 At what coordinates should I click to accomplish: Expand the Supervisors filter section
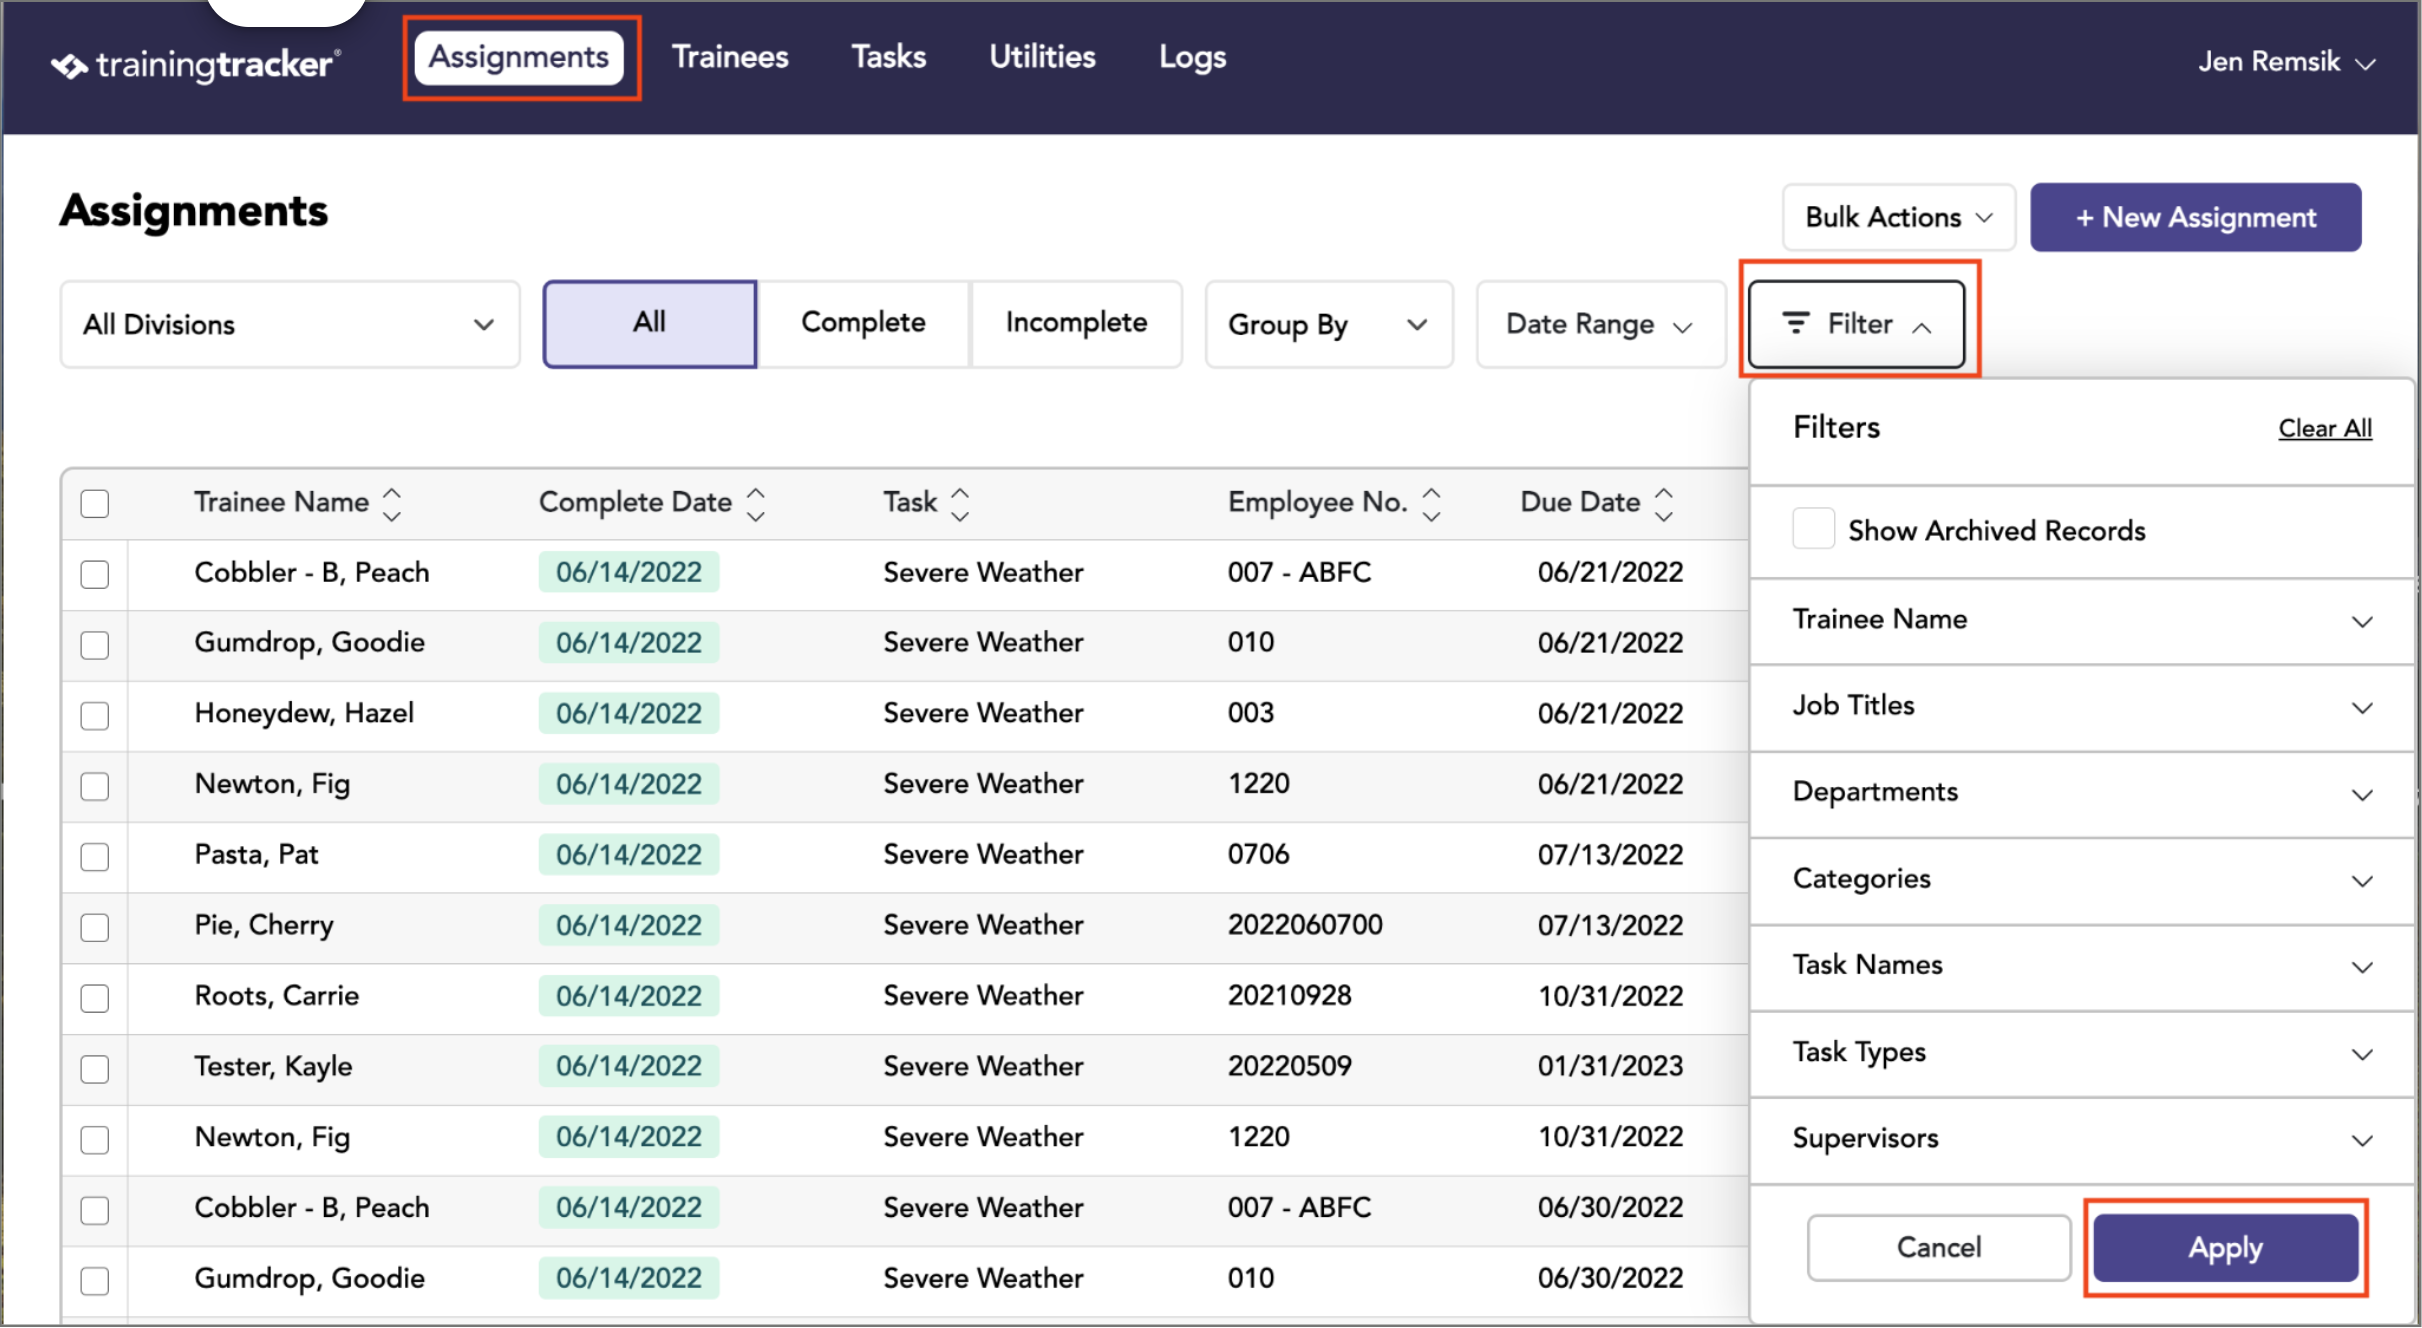(2082, 1139)
